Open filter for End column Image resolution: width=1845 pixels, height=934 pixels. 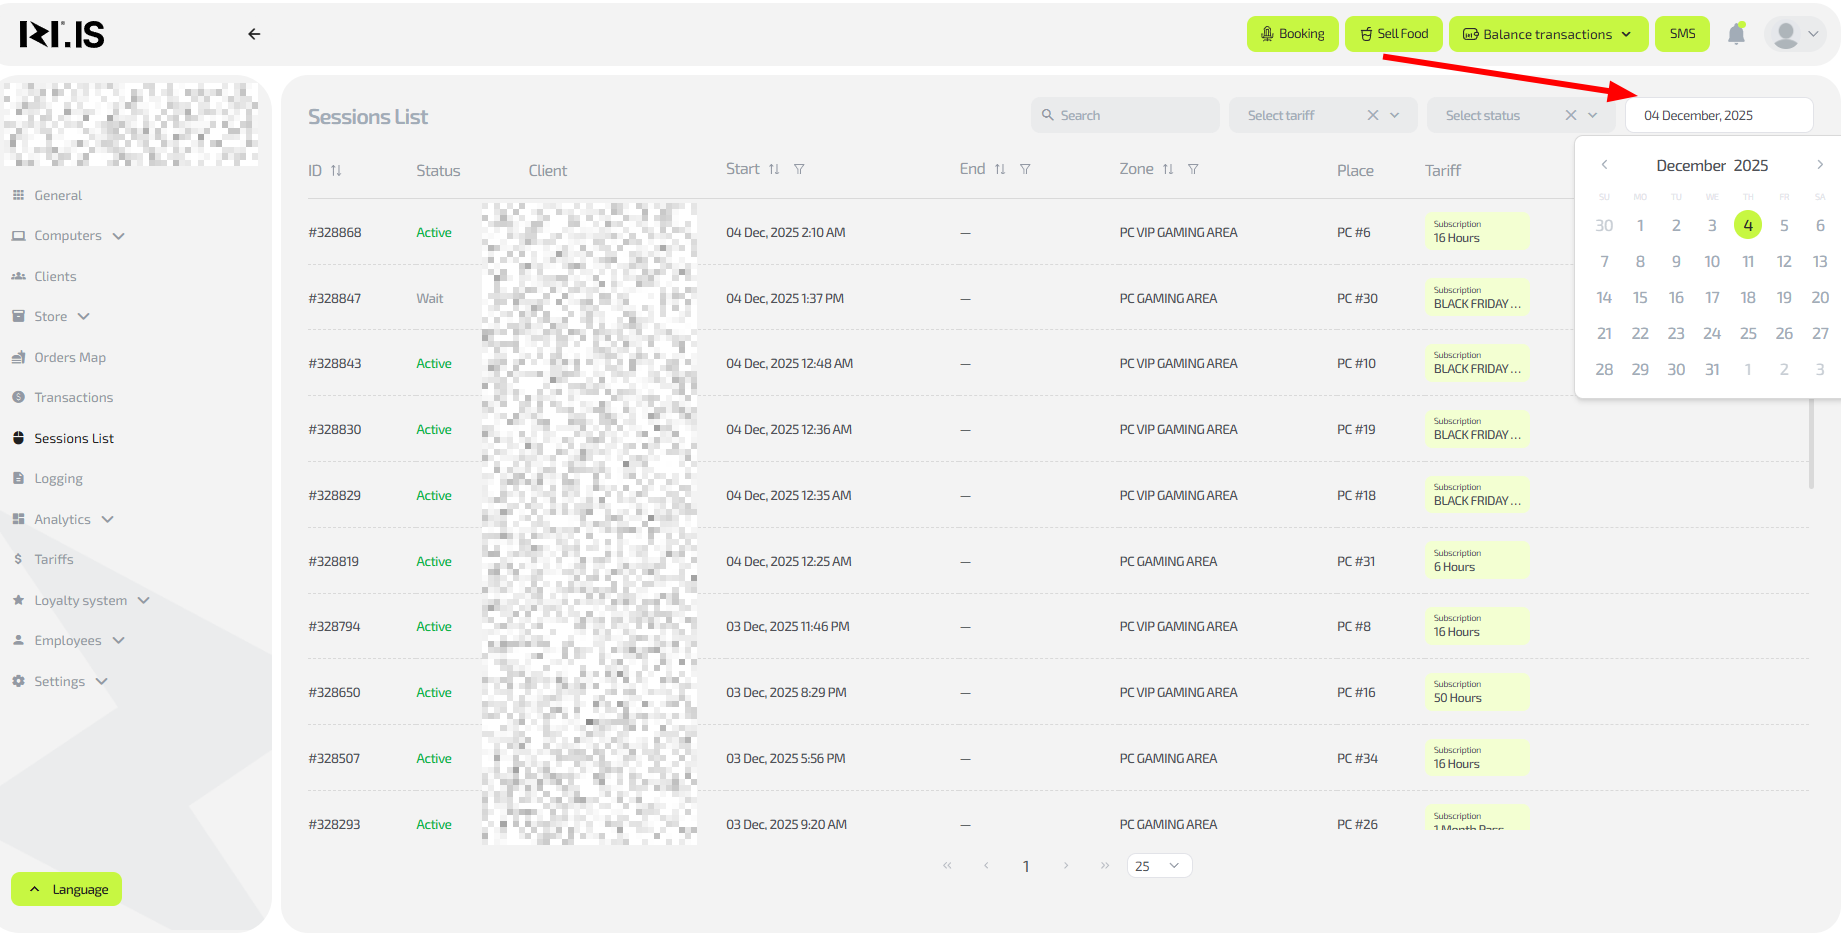[1025, 169]
